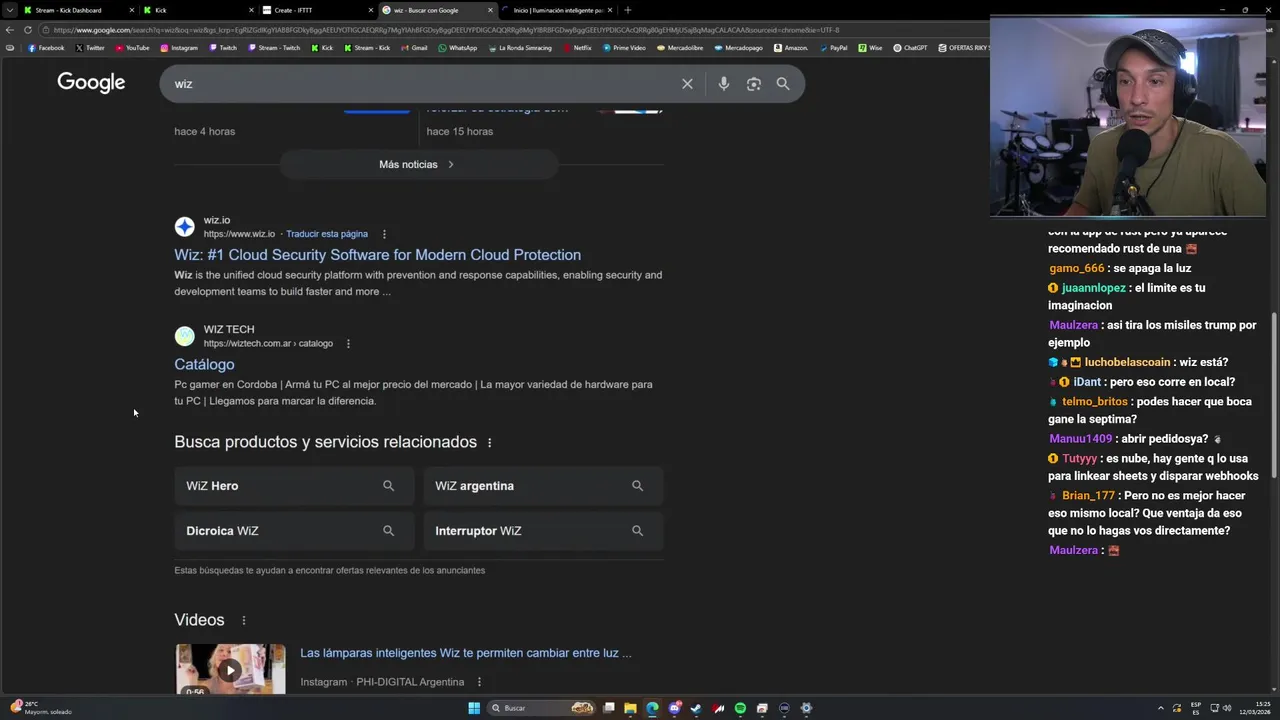Switch to the Create - IFTTT tab
The height and width of the screenshot is (720, 1280).
click(316, 10)
